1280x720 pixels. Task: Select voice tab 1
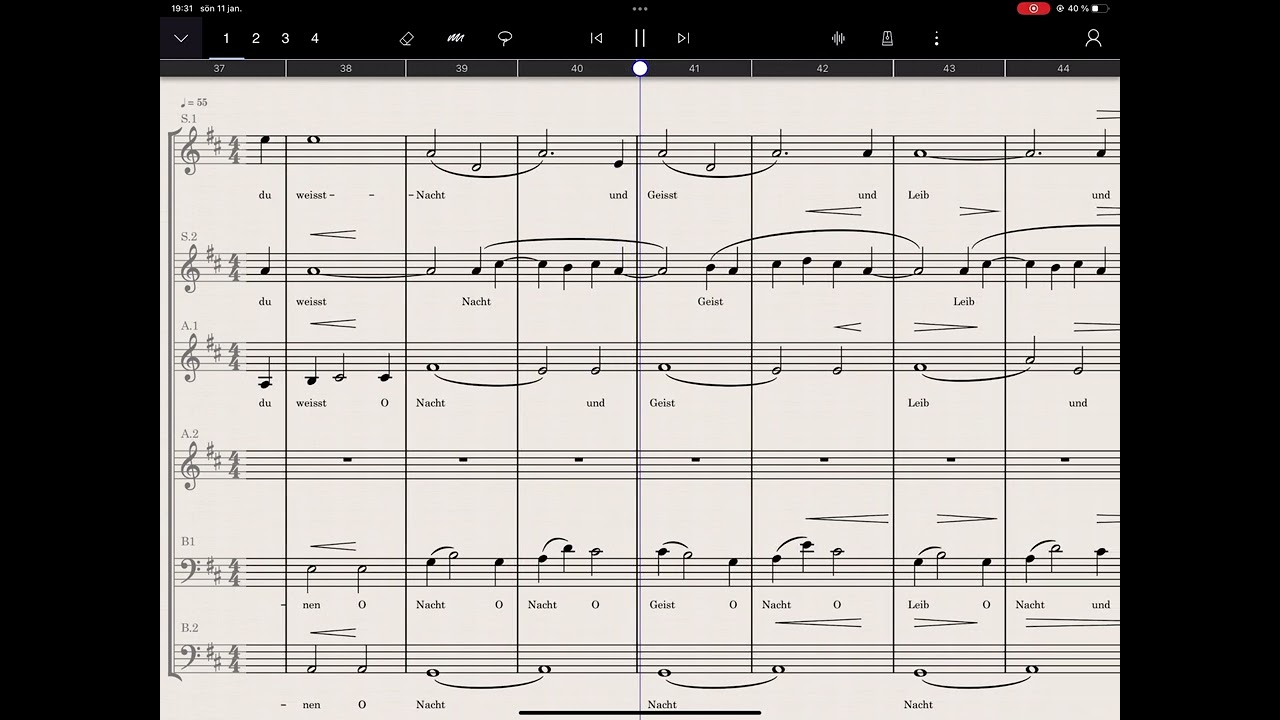click(226, 38)
